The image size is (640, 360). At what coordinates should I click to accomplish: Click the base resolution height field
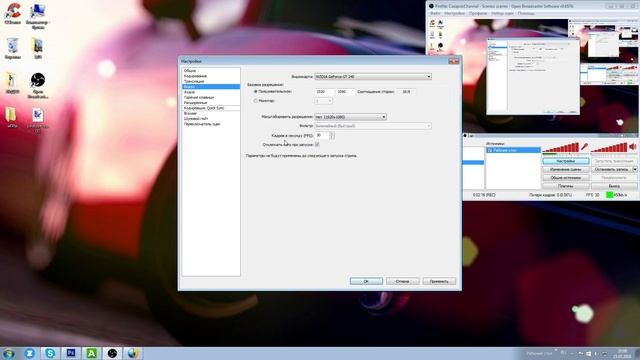345,92
